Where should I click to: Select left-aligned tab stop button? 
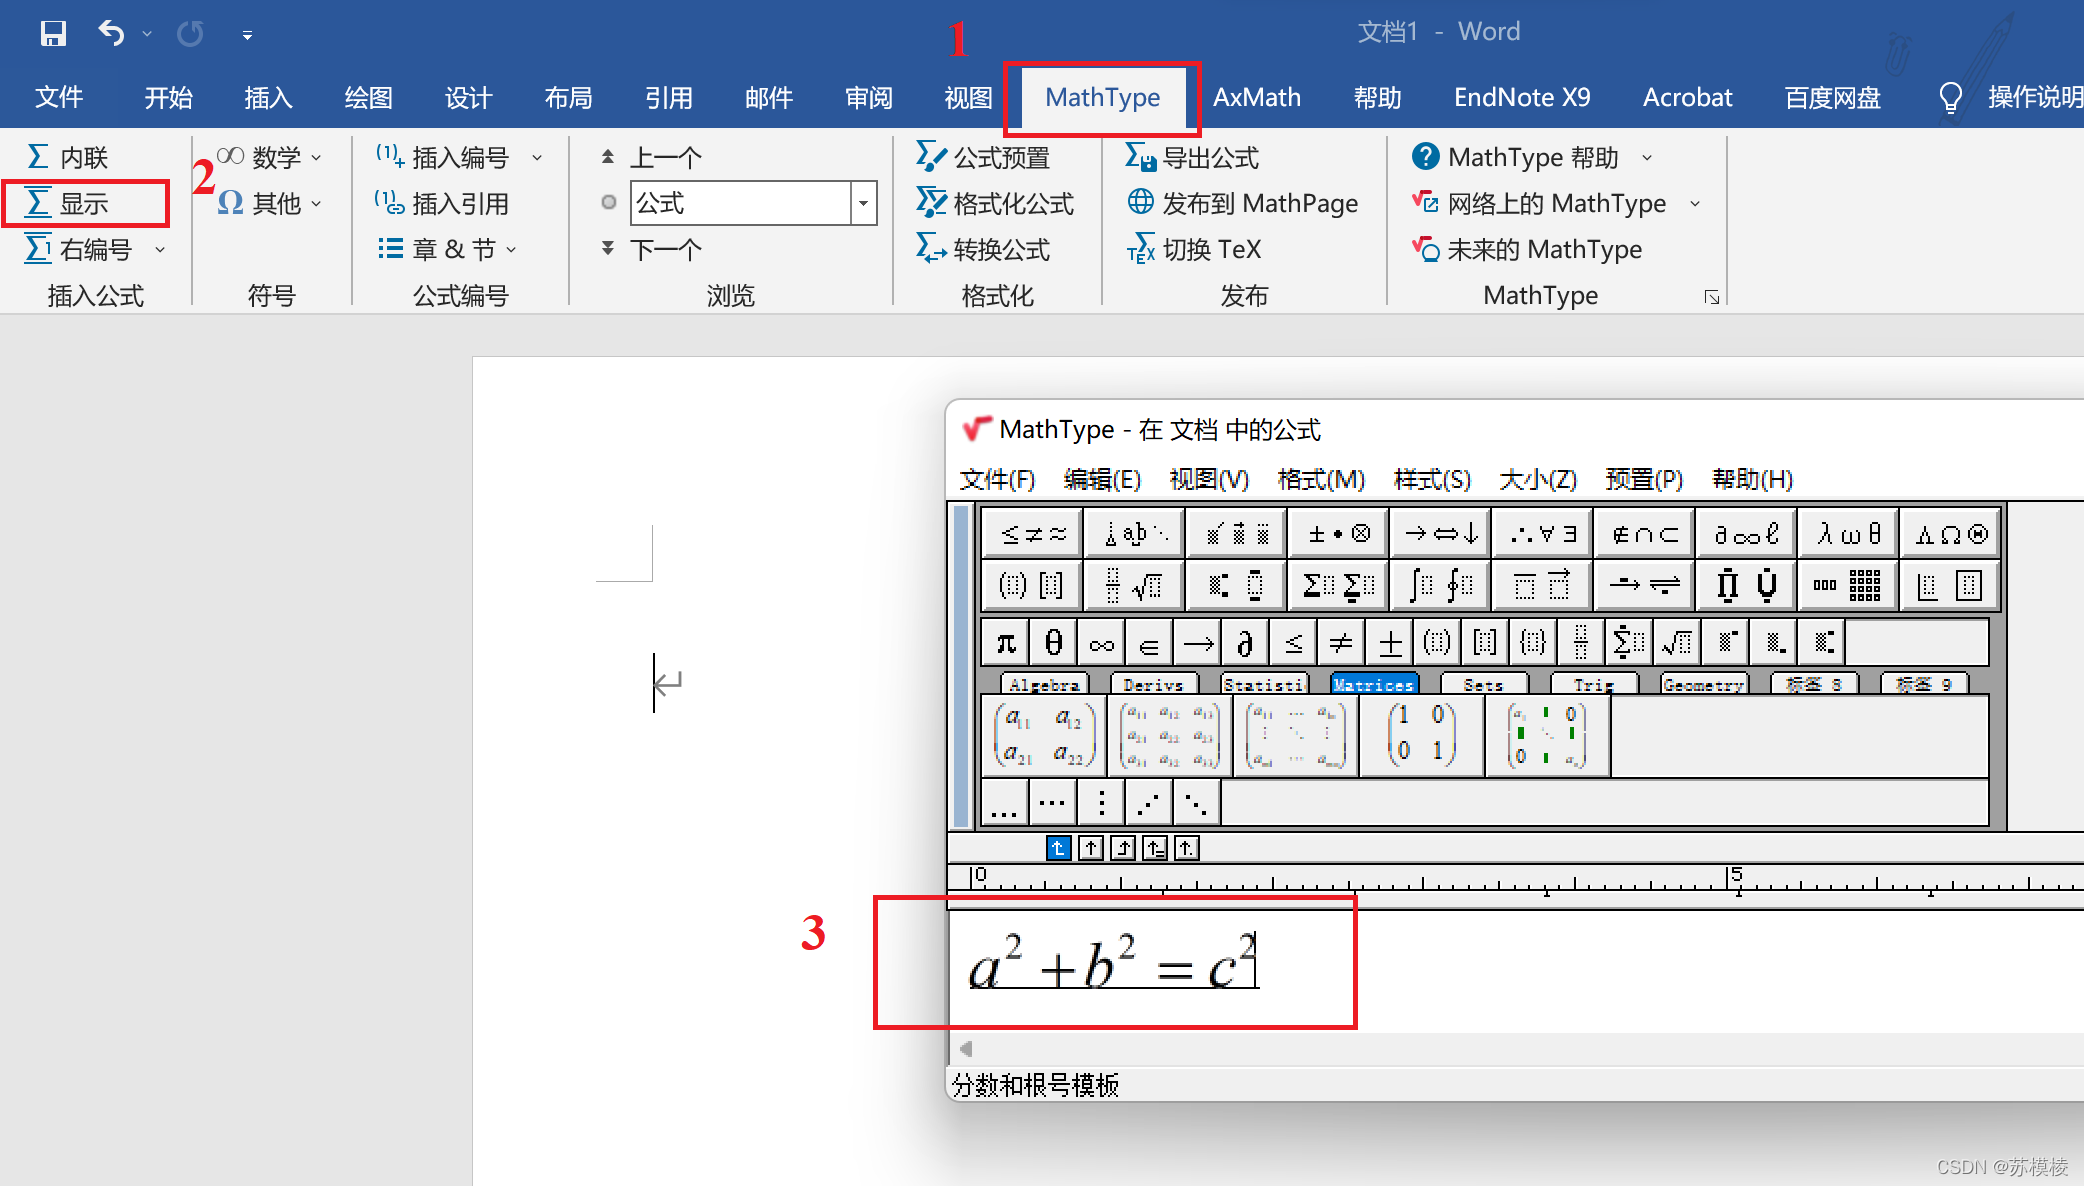point(1058,849)
